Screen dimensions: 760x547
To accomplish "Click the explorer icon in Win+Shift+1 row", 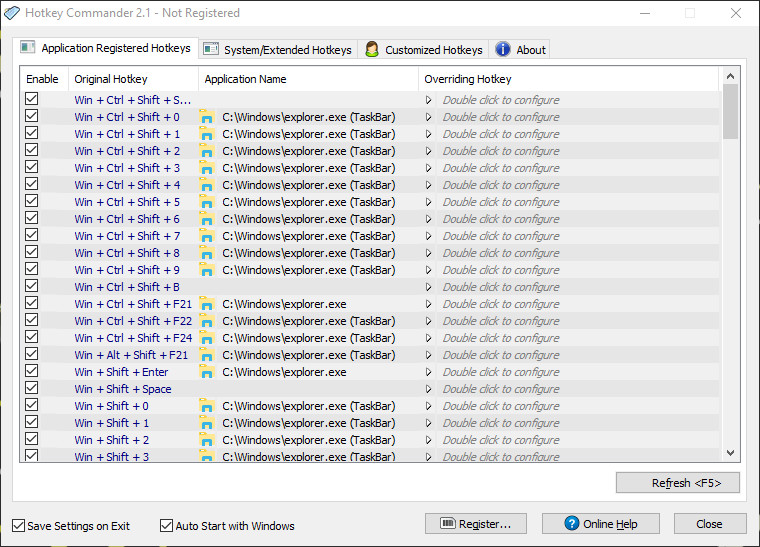I will click(x=206, y=423).
